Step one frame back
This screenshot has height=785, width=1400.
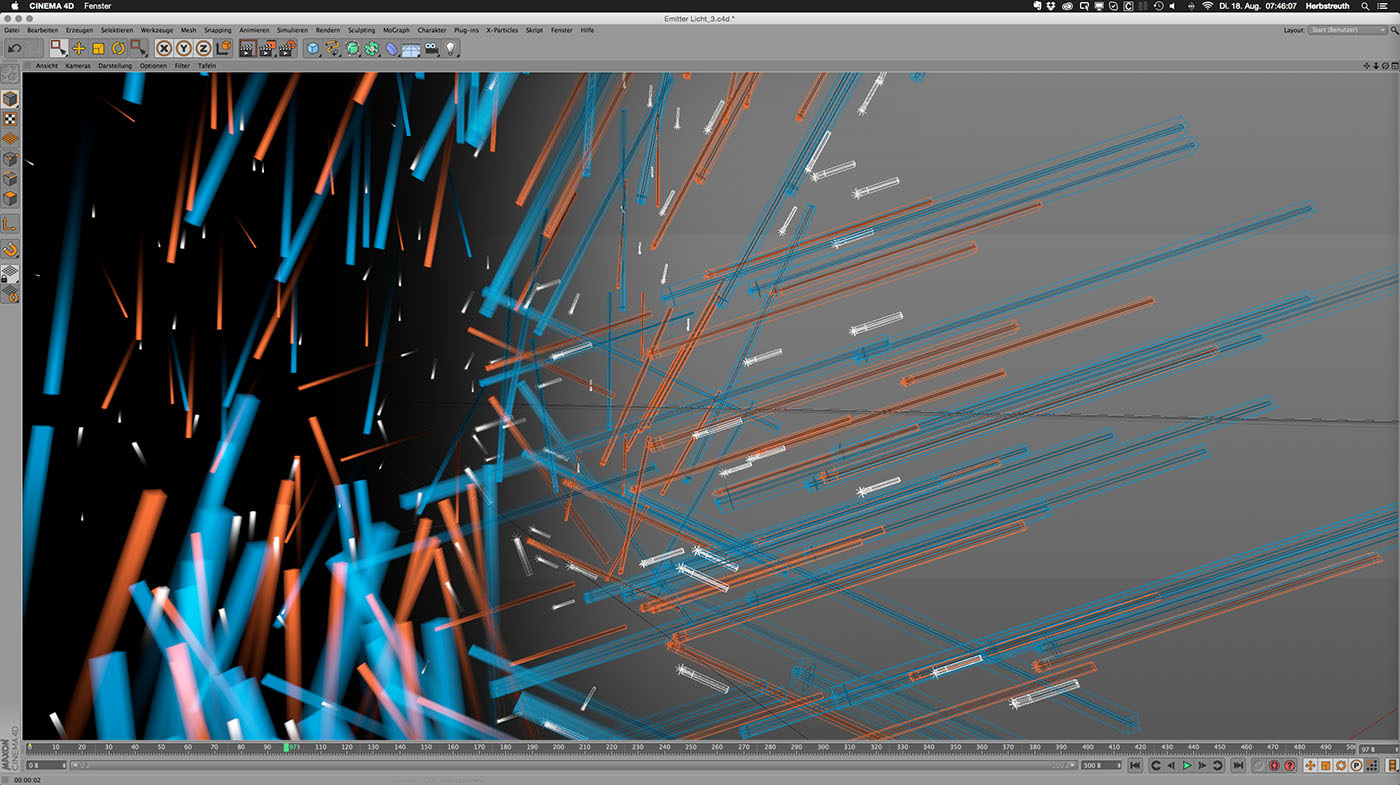click(1171, 766)
